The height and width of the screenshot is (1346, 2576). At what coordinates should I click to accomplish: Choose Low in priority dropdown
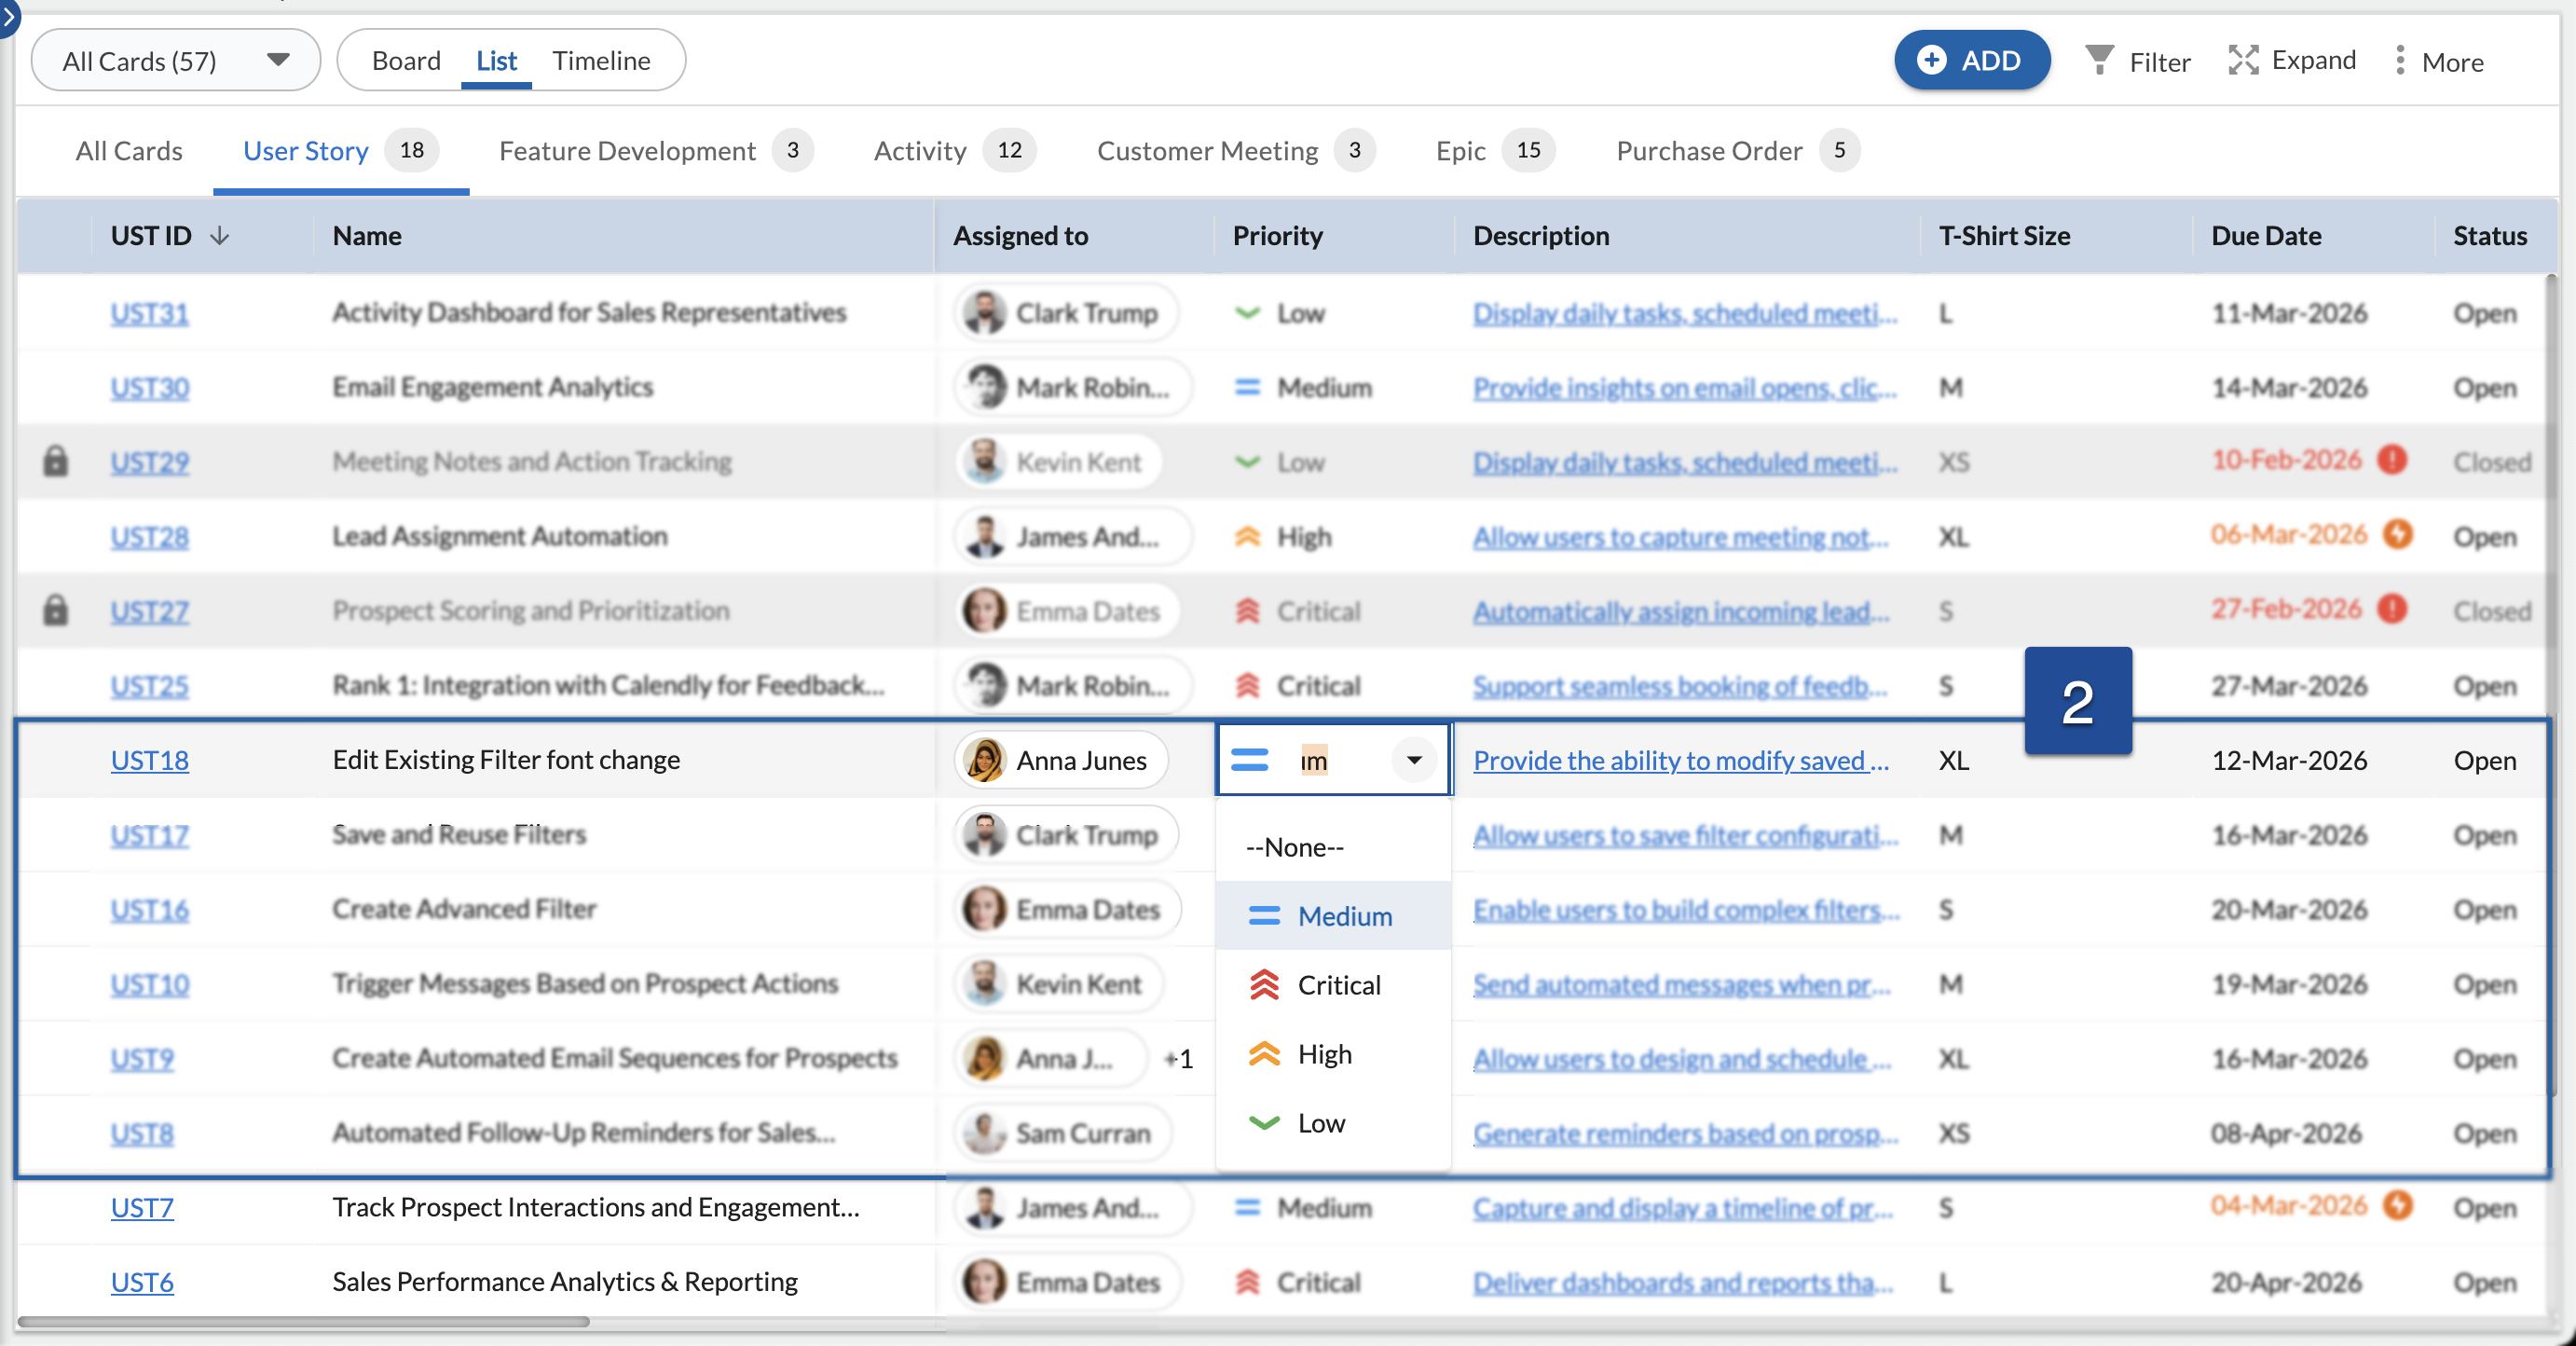click(x=1333, y=1123)
